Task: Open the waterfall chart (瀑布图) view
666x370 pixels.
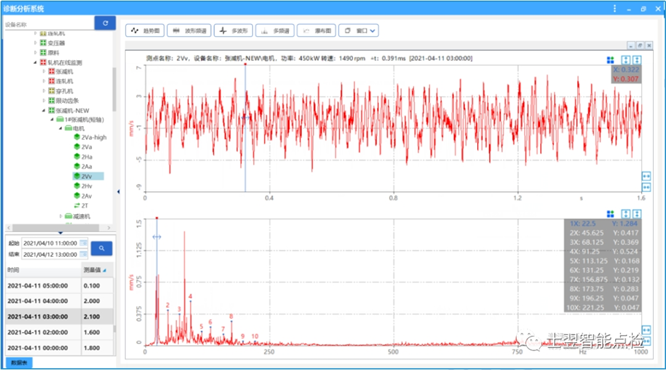Action: point(316,31)
